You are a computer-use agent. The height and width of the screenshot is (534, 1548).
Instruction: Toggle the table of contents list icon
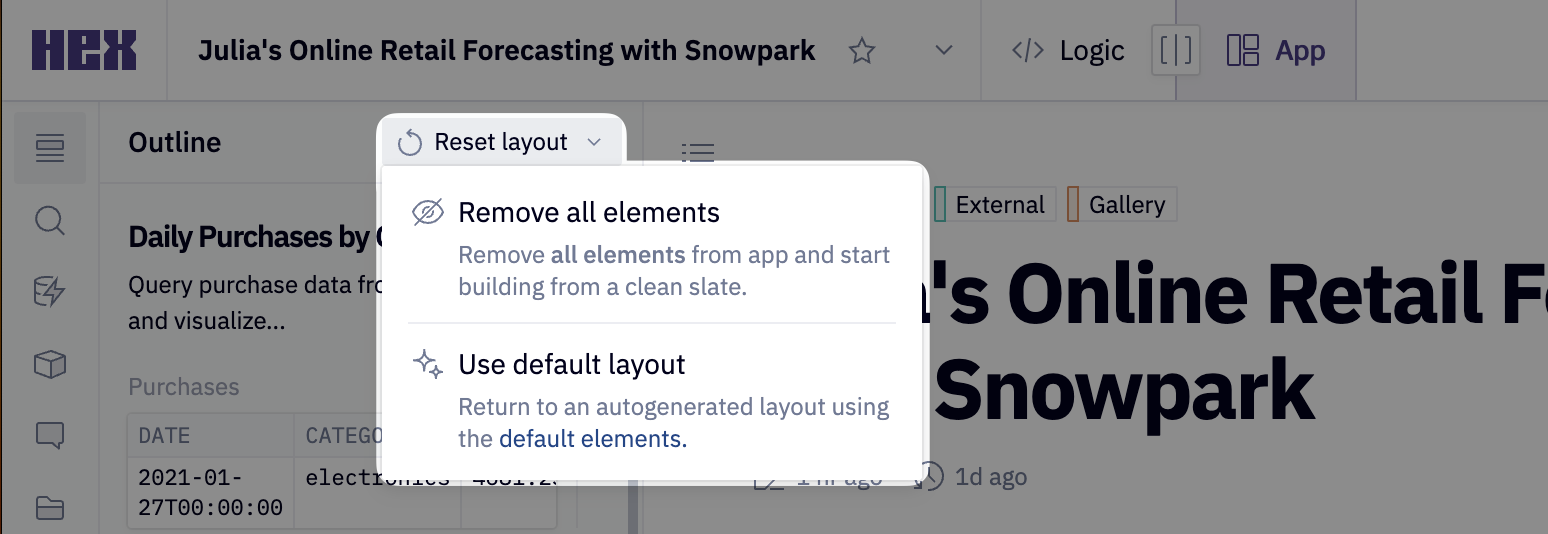(697, 152)
